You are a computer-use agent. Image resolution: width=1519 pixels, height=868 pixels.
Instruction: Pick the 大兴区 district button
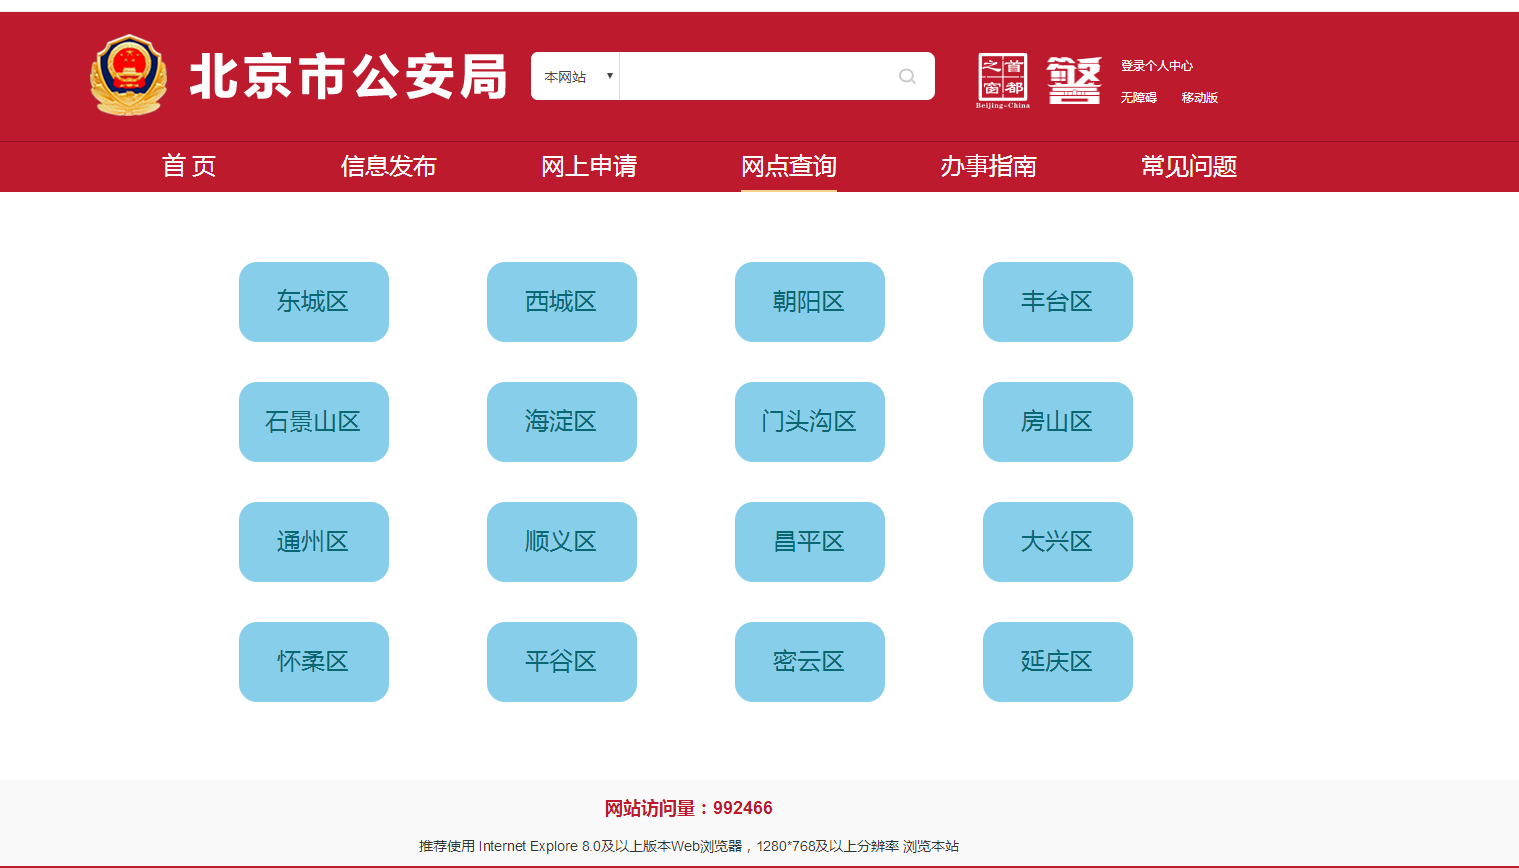click(1058, 542)
